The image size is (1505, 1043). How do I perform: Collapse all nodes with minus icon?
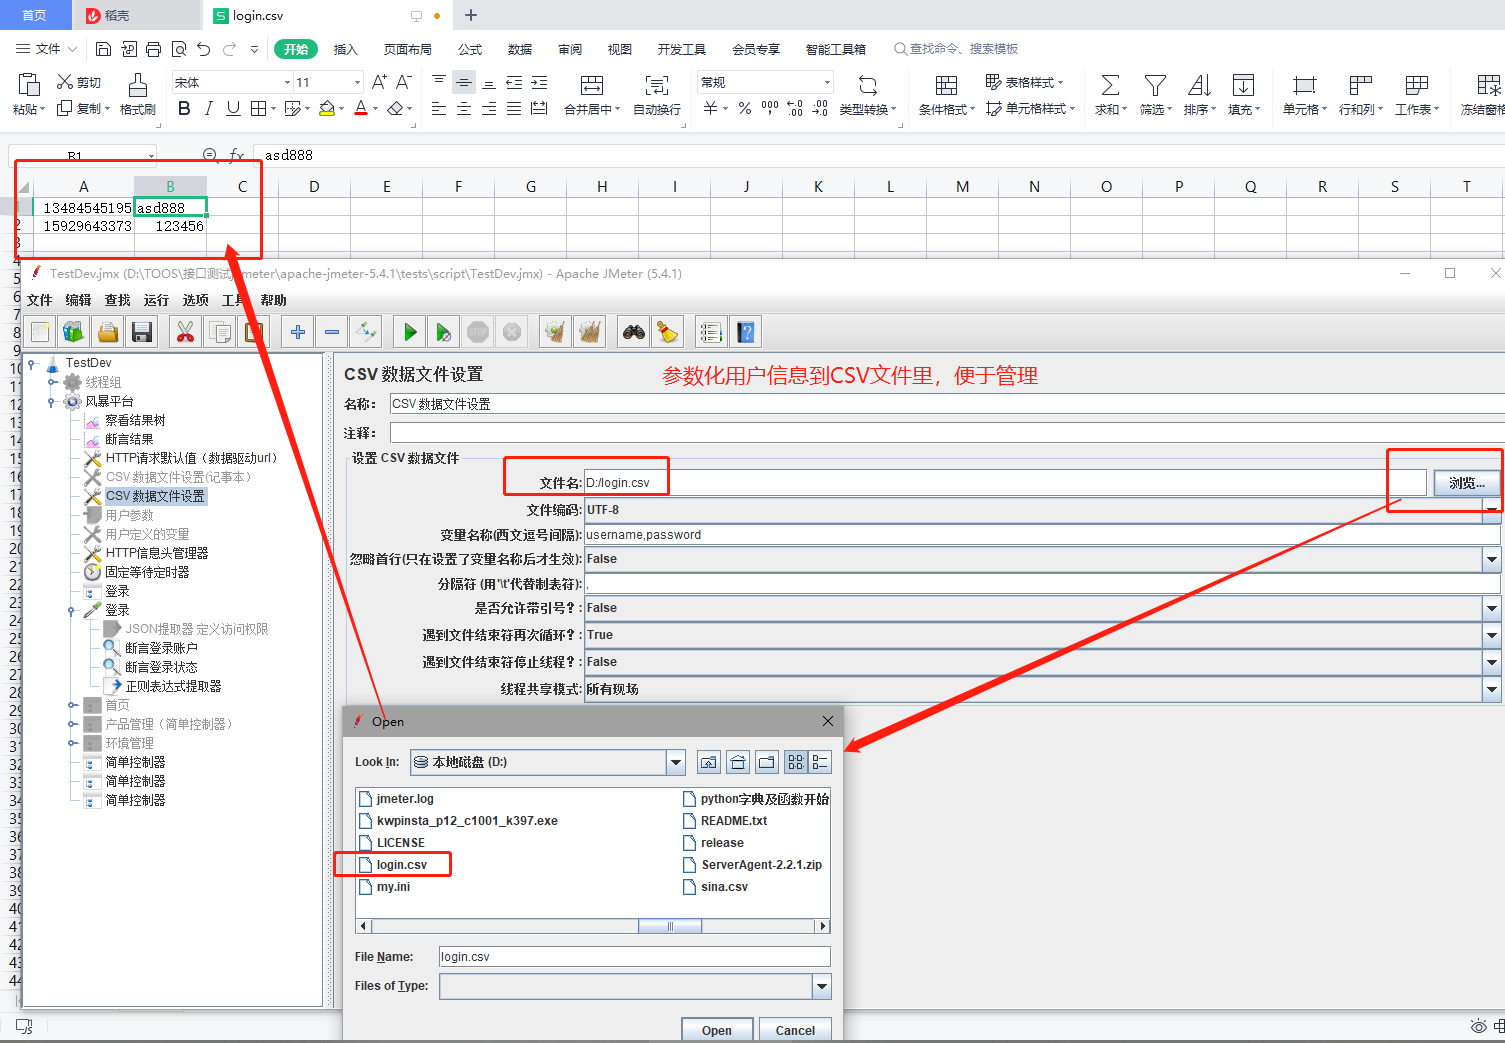pos(332,332)
